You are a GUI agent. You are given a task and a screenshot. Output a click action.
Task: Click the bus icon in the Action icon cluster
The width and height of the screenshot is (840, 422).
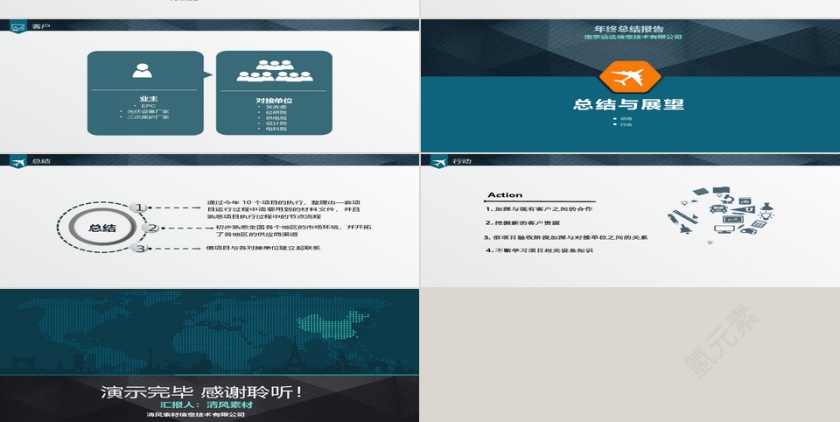click(718, 209)
